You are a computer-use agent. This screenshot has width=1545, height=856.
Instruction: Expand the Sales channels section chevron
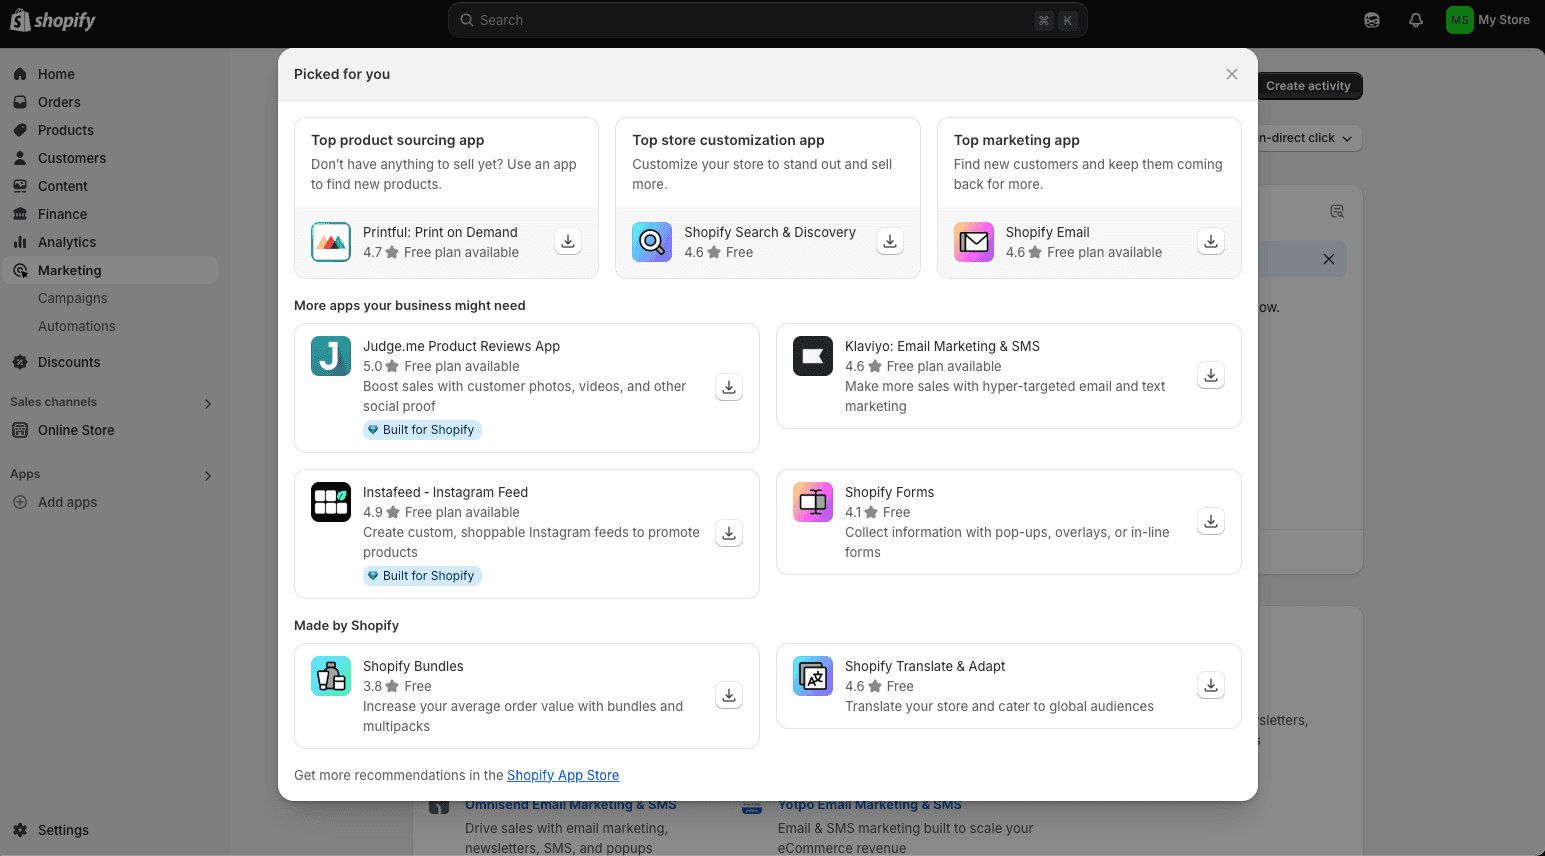208,404
